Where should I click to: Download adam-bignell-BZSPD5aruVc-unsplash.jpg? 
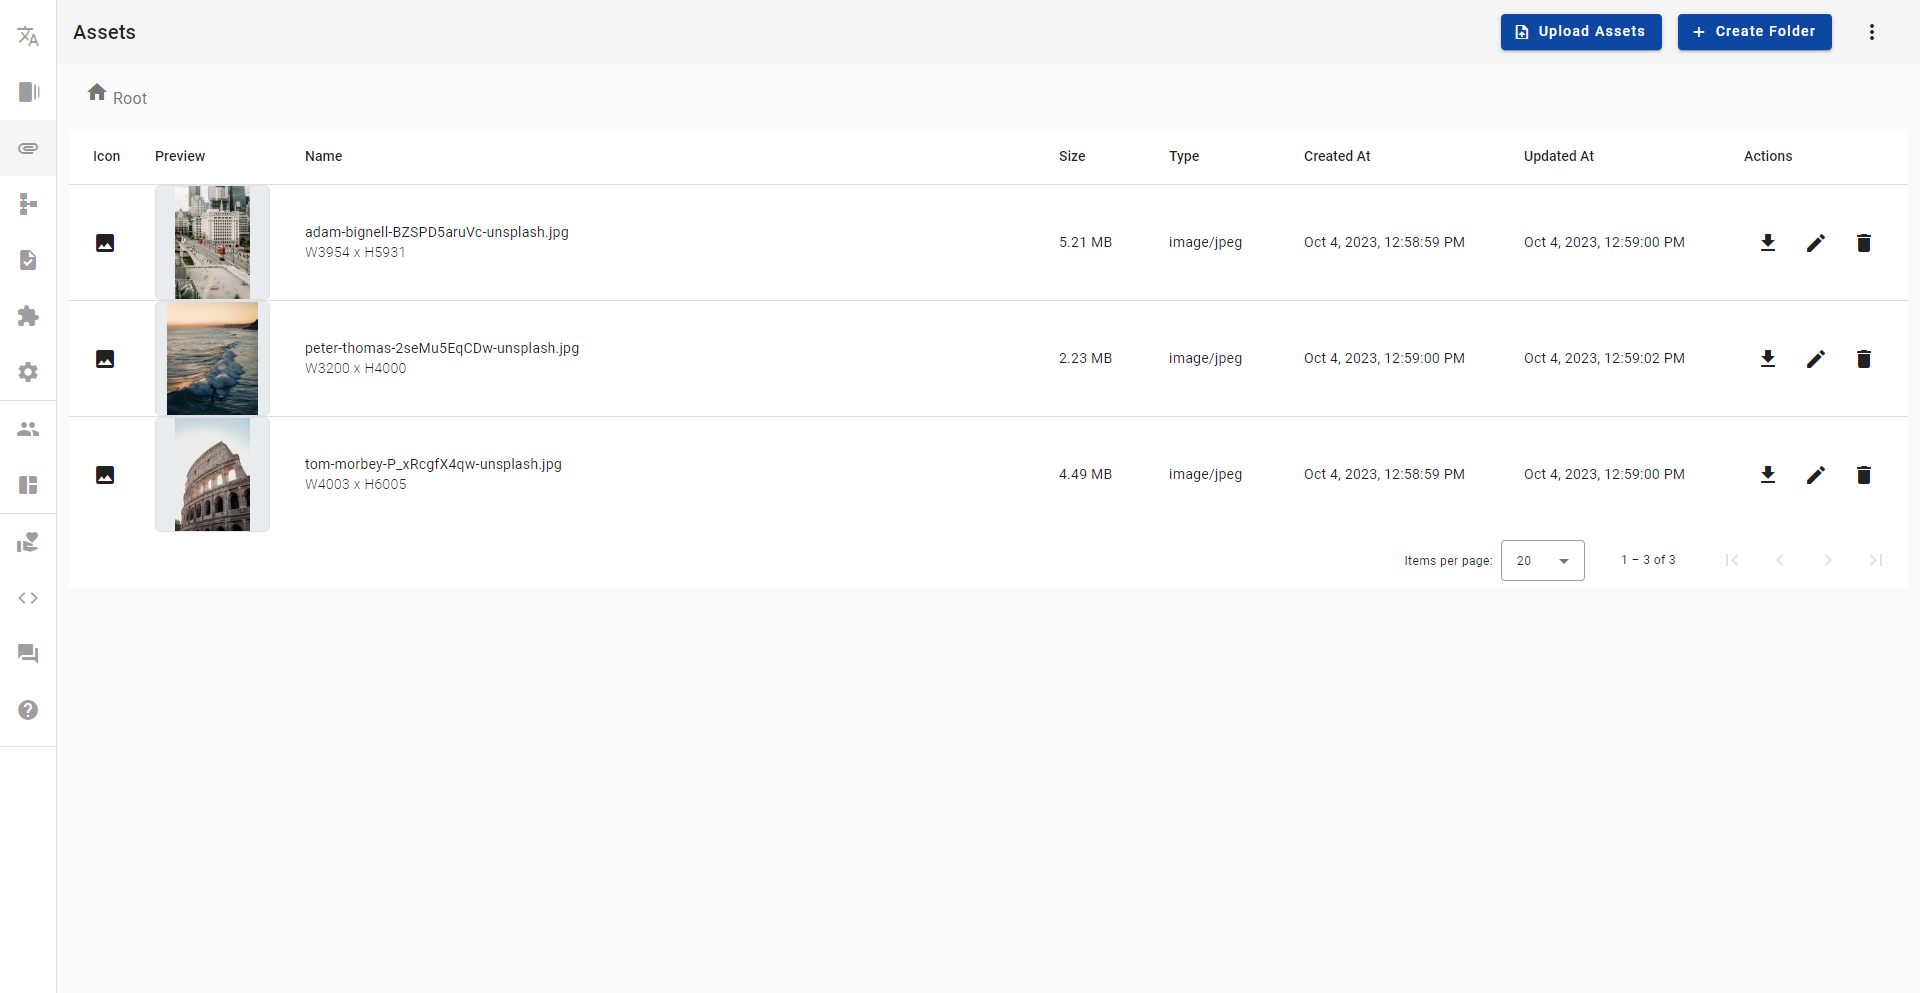1767,243
